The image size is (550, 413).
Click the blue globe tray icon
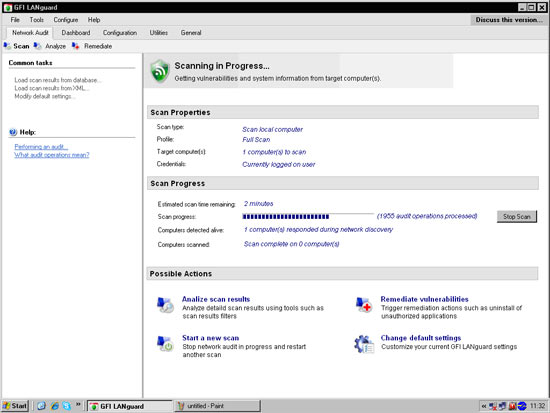pos(522,406)
